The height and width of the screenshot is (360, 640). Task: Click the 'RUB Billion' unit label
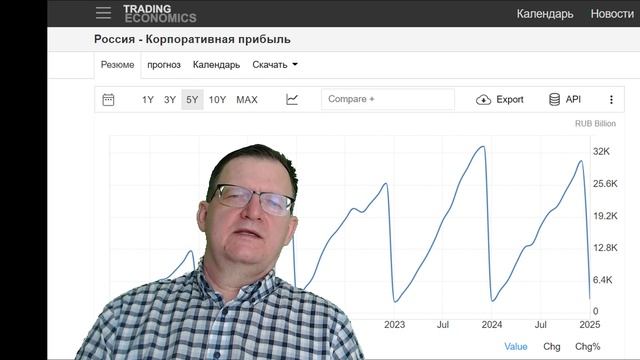(x=595, y=123)
